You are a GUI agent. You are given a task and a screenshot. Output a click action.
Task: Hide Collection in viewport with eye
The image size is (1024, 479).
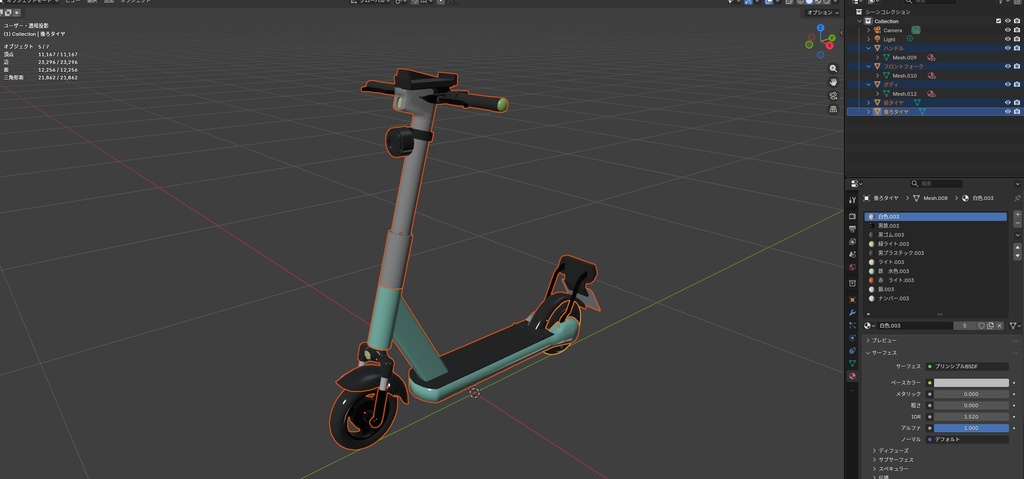pos(1008,21)
